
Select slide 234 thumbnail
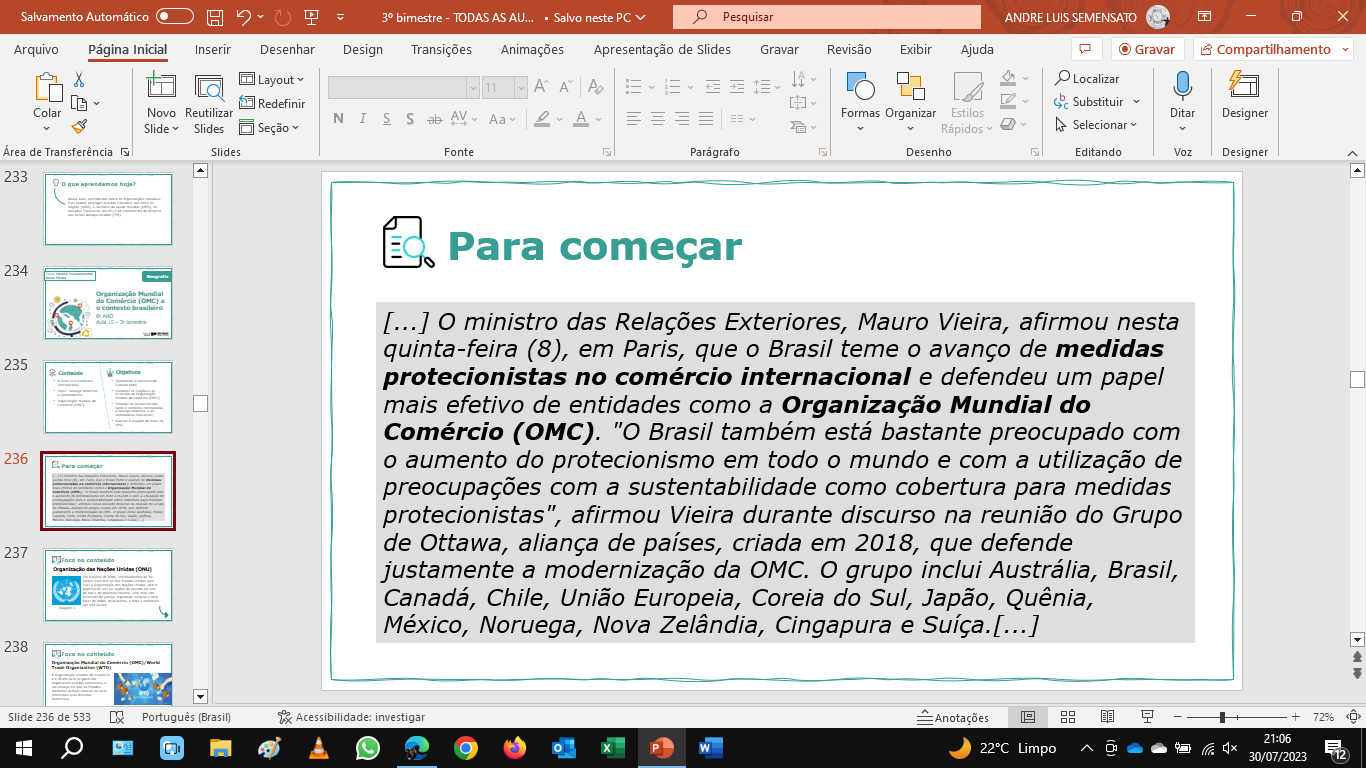coord(108,303)
